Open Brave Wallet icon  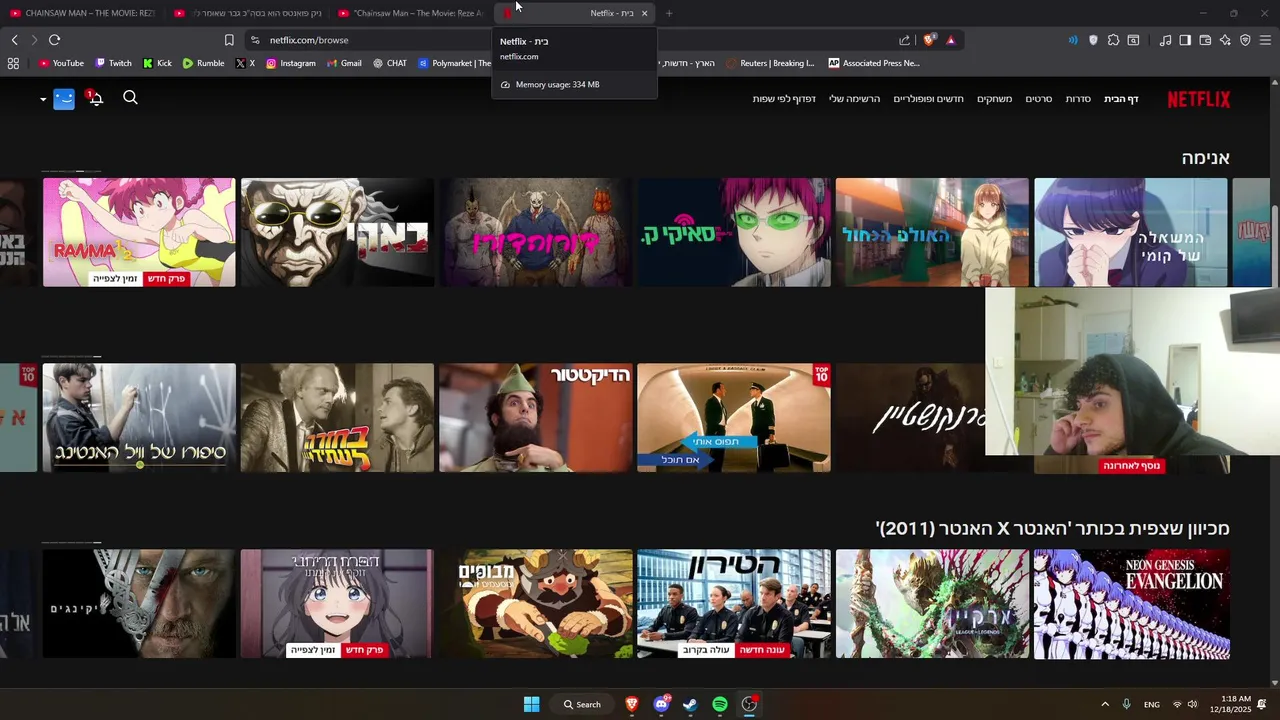click(x=1205, y=40)
